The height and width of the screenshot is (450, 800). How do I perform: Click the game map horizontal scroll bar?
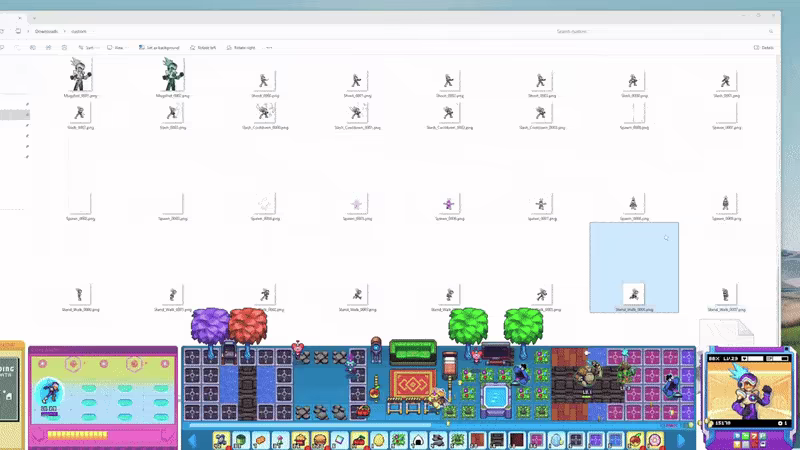click(310, 425)
